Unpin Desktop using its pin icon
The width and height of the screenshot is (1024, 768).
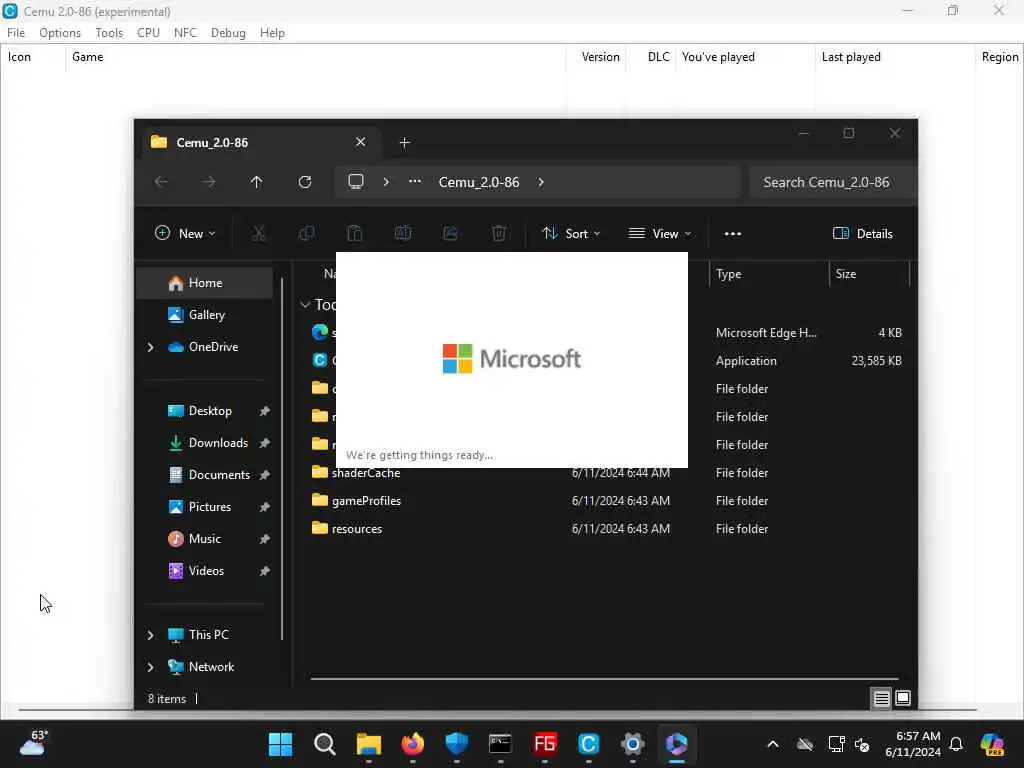[264, 411]
